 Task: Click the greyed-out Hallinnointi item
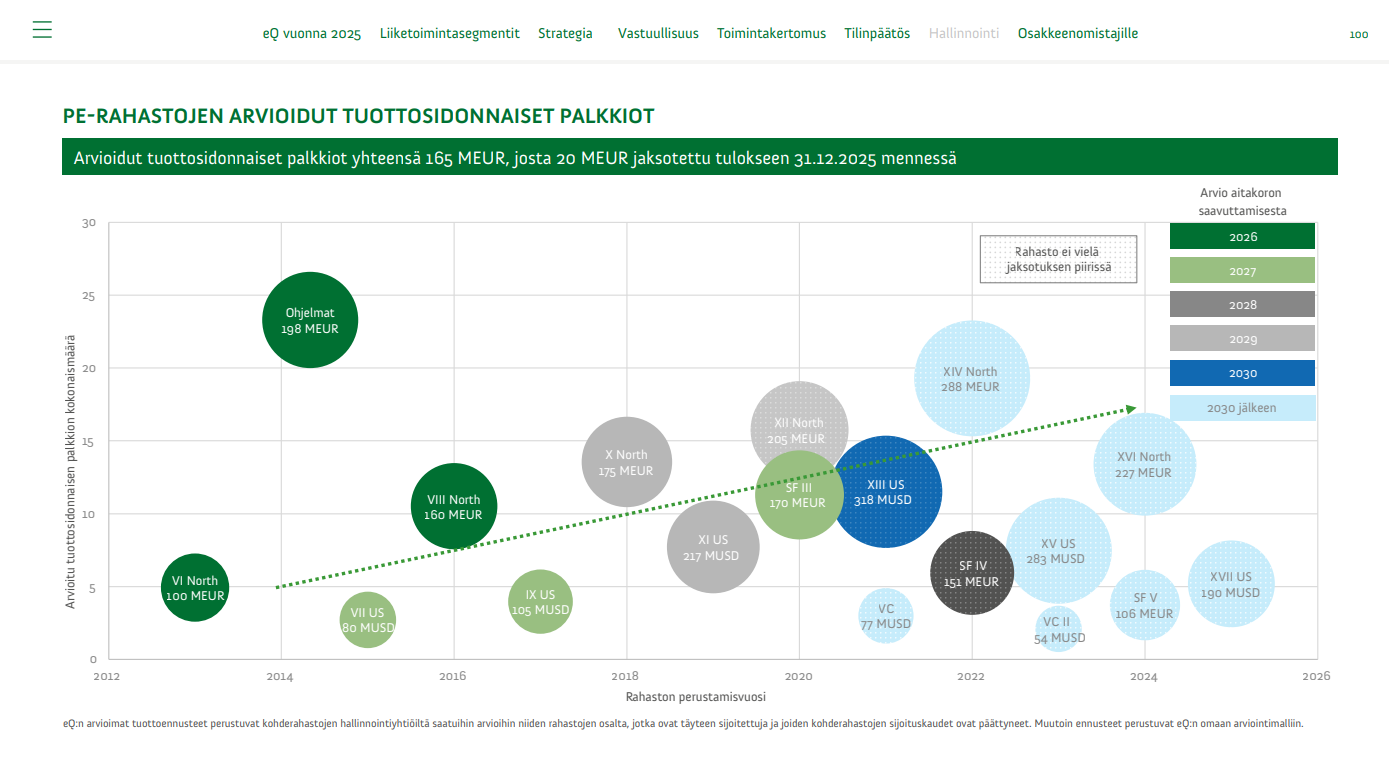click(x=964, y=33)
